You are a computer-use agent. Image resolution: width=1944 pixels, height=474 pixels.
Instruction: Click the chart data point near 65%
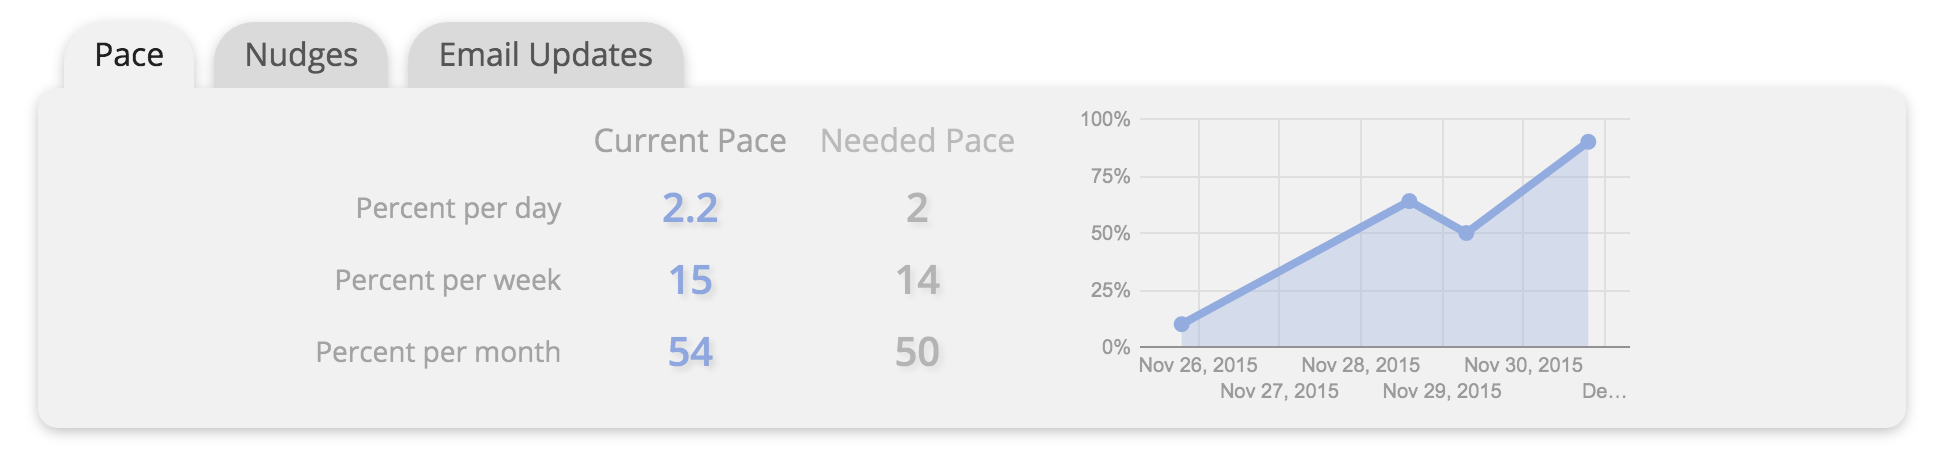point(1409,201)
